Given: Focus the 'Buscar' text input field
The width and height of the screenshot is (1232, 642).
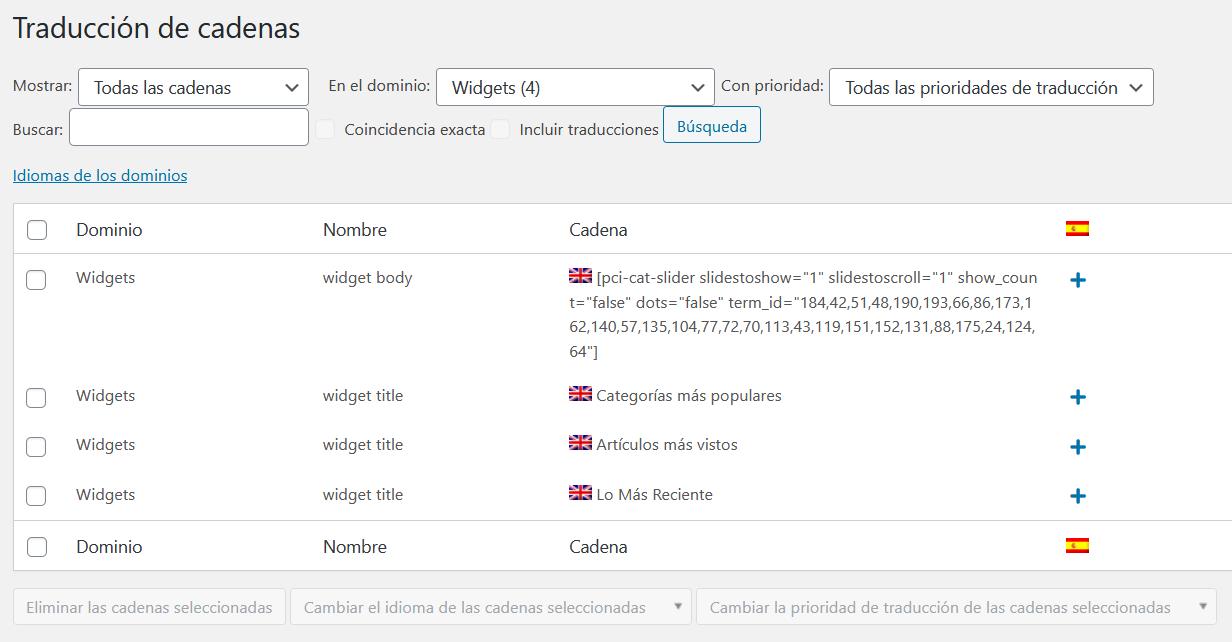Looking at the screenshot, I should 189,128.
